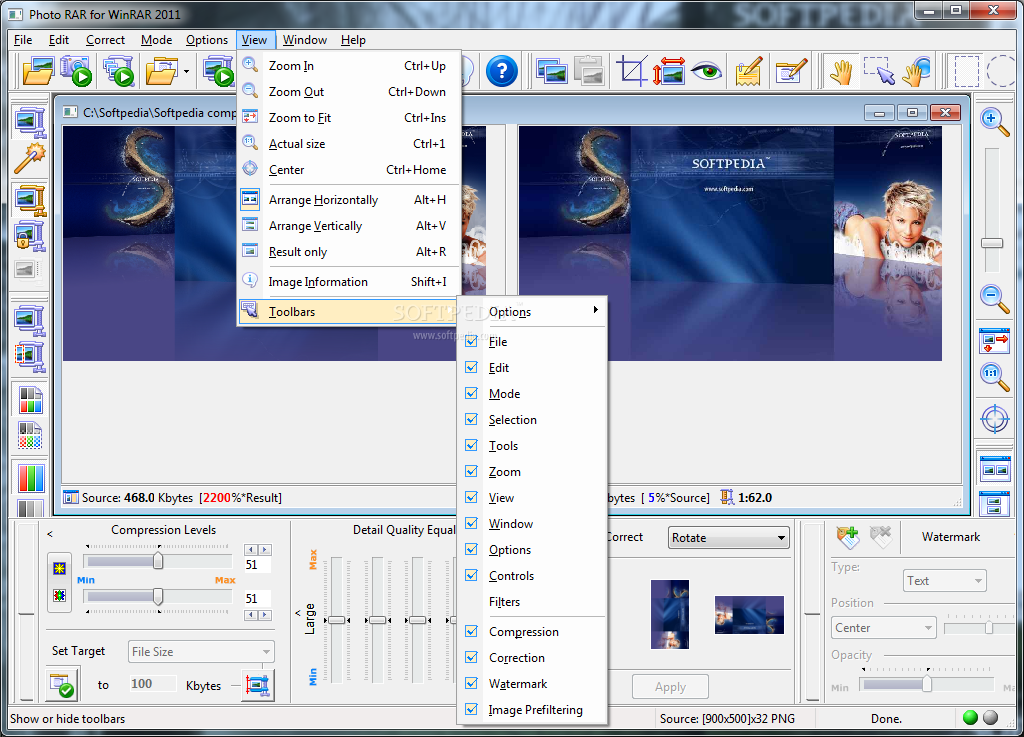Select the rectangular selection pointer tool
The image size is (1024, 737).
pyautogui.click(x=879, y=71)
